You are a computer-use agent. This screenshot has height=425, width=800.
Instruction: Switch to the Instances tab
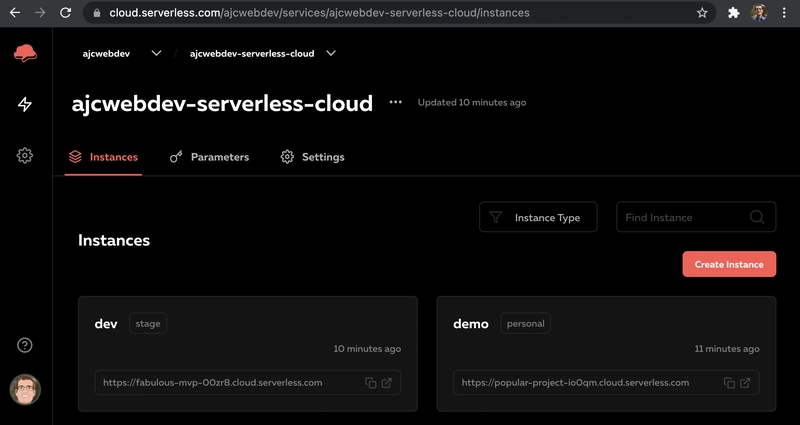tap(103, 157)
